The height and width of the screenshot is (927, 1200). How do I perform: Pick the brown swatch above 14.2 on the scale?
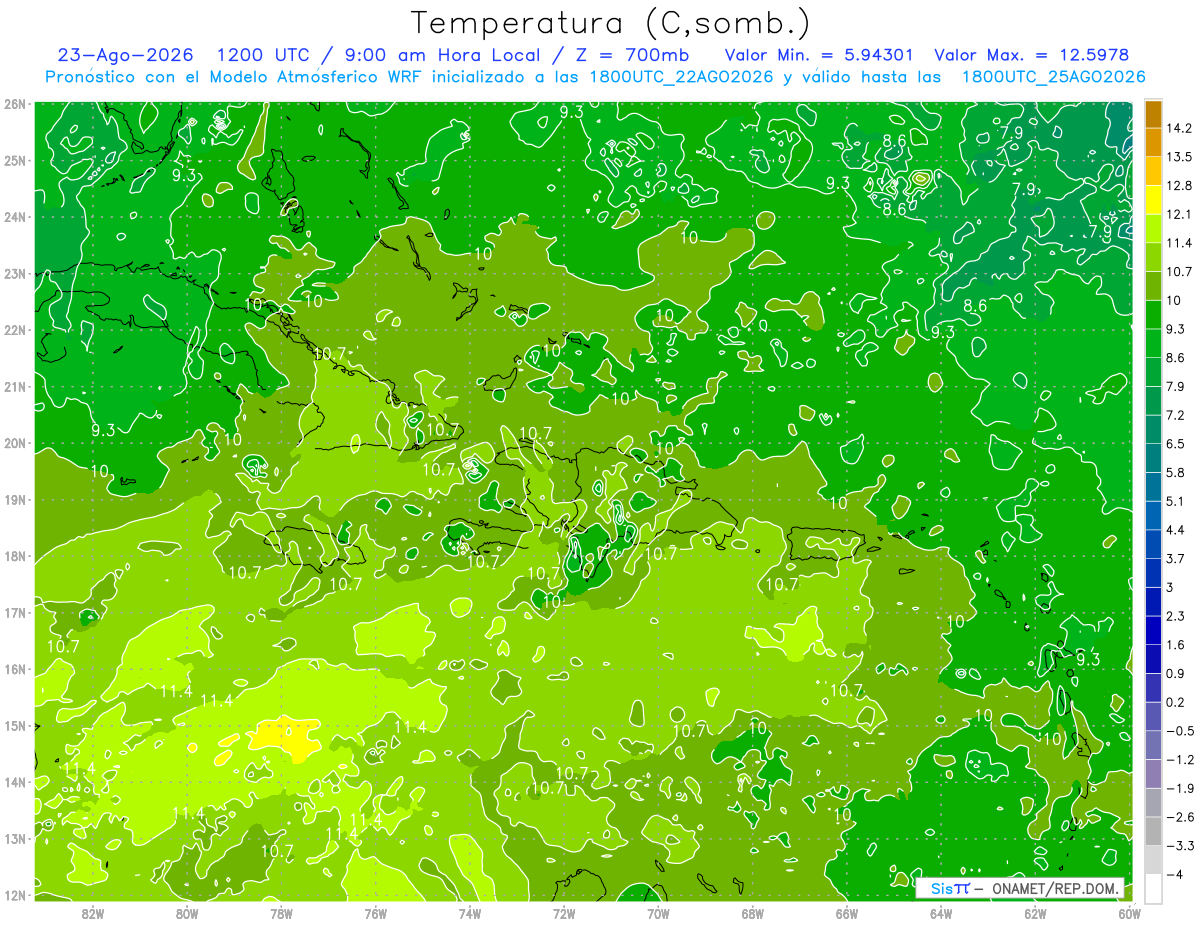pos(1153,114)
